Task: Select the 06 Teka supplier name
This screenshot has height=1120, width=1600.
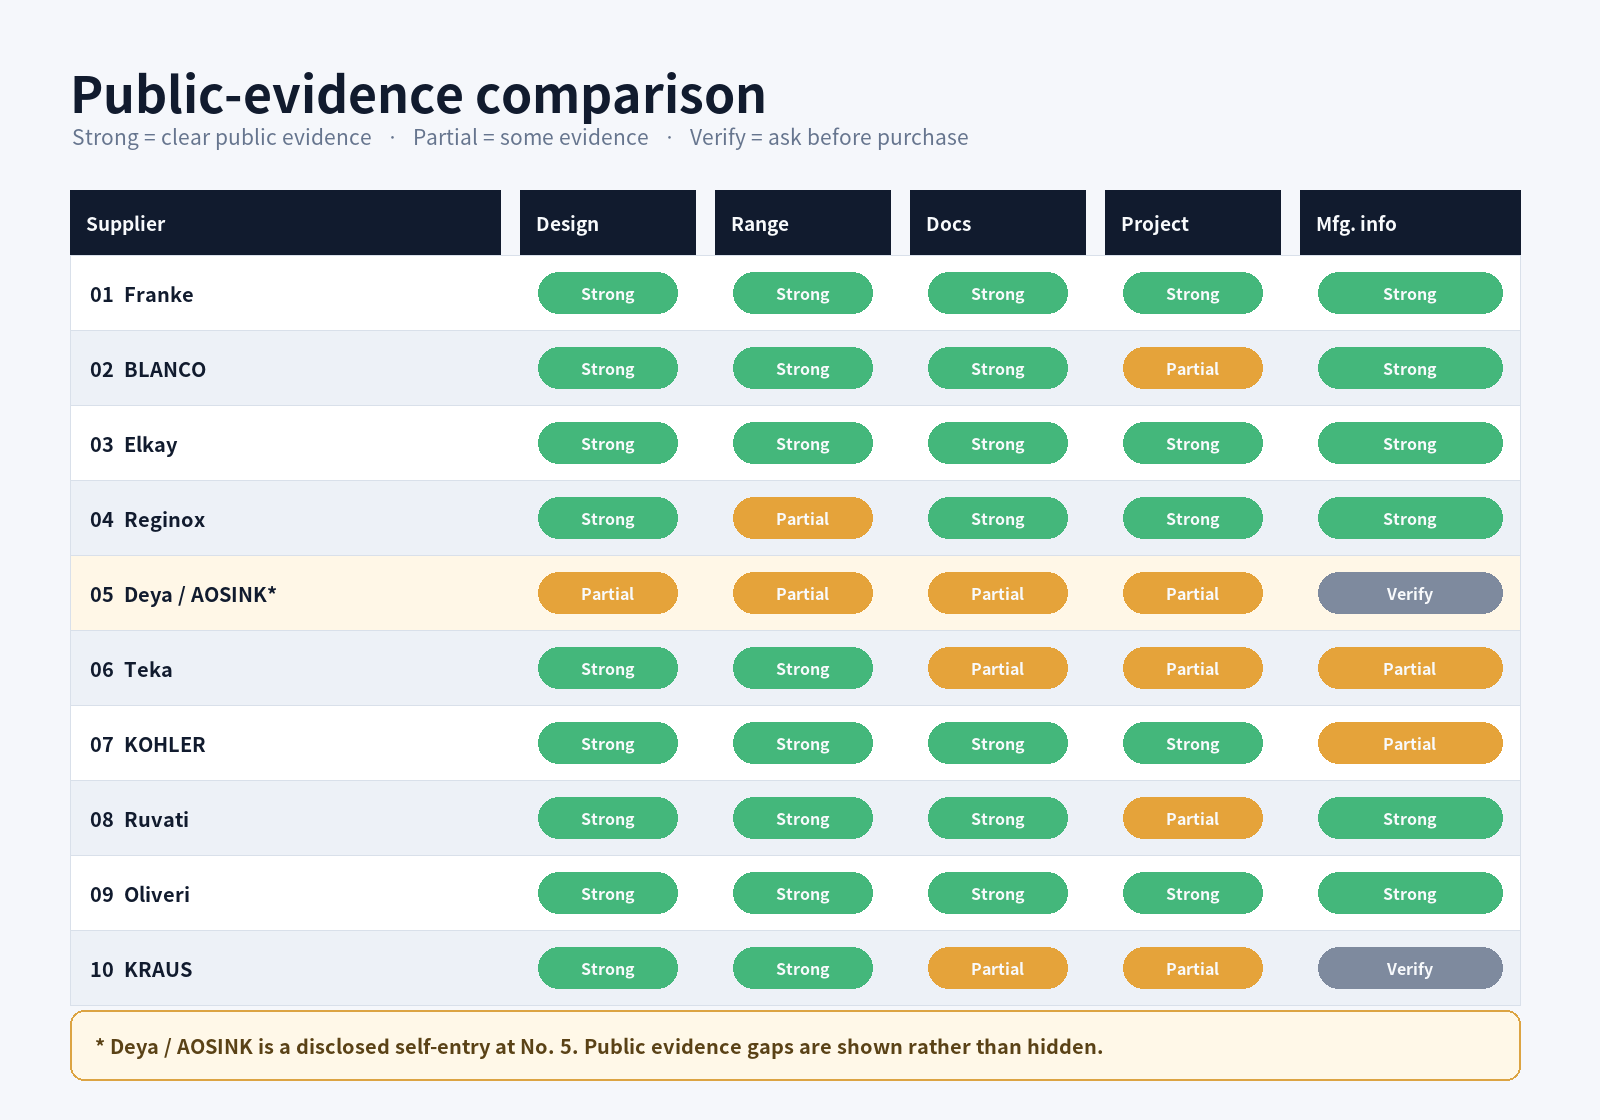Action: point(131,670)
